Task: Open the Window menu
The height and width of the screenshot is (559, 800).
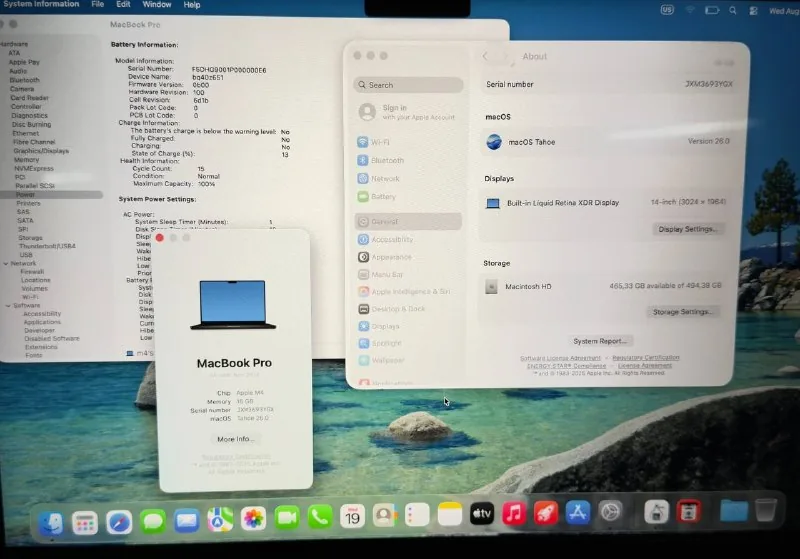Action: pyautogui.click(x=157, y=4)
